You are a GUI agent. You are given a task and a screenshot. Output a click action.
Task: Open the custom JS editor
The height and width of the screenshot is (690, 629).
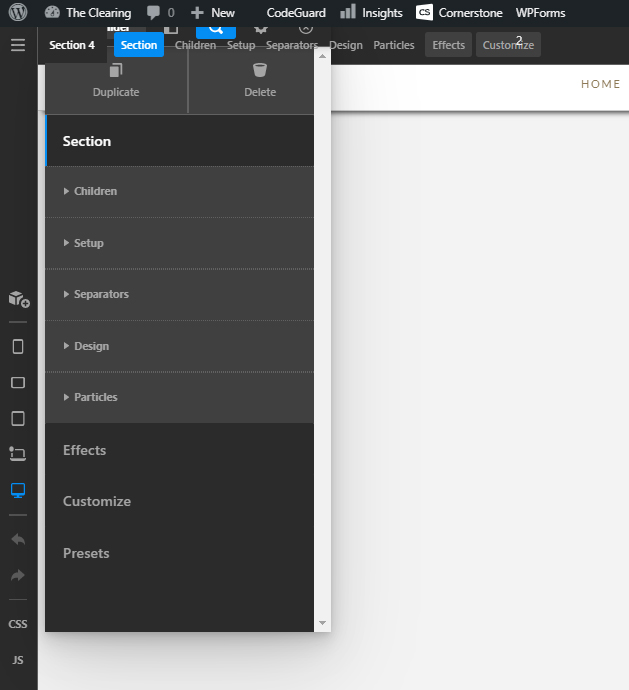(18, 660)
